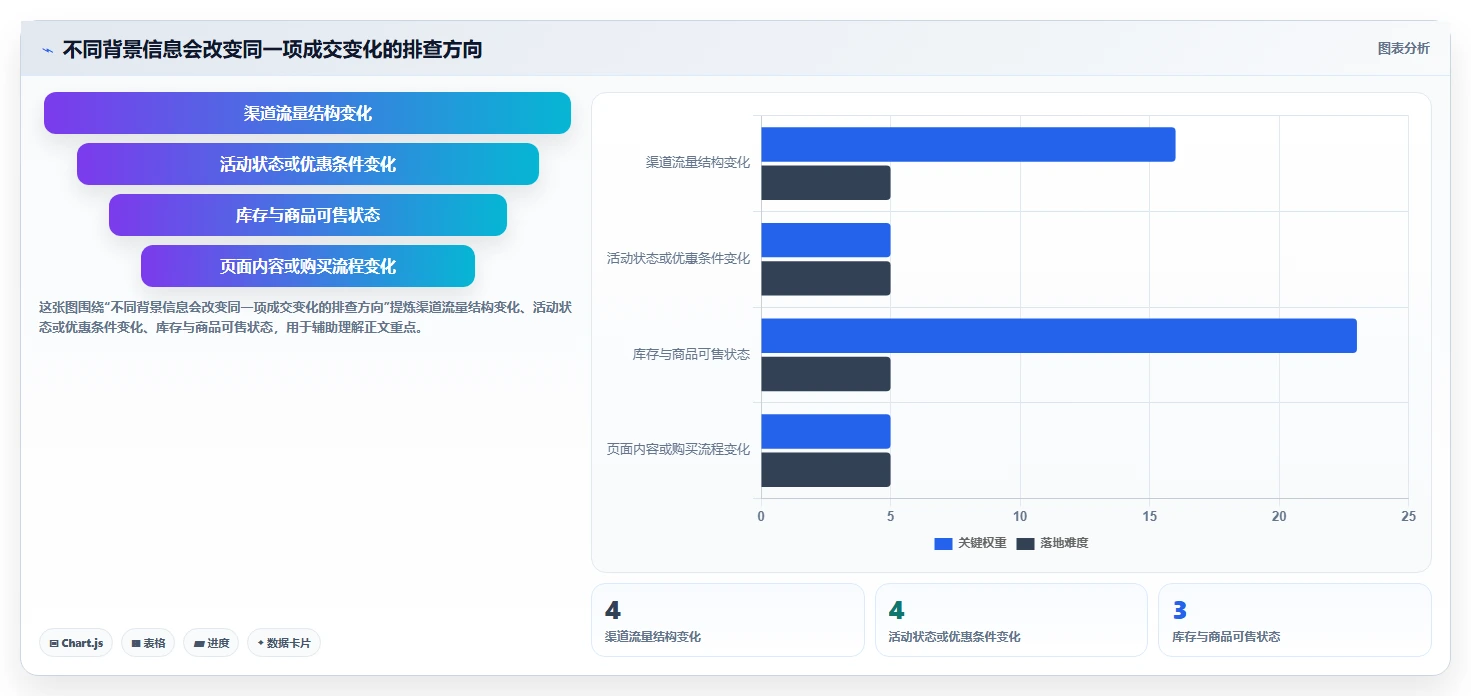Click the blue bar for 库存与商品可售状态
The width and height of the screenshot is (1471, 696).
tap(1059, 336)
